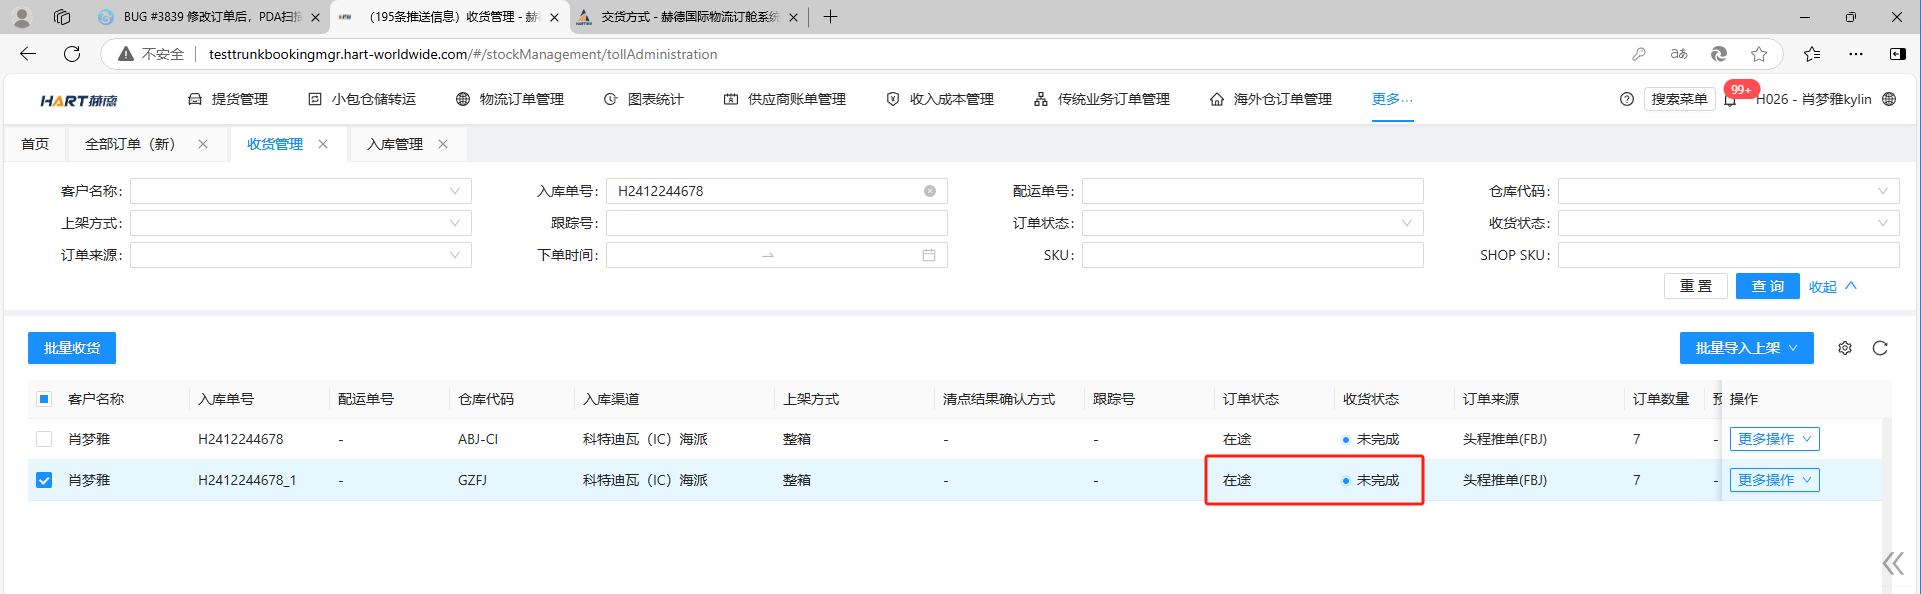Open the 订单状态 dropdown
Viewport: 1921px width, 594px height.
[x=1252, y=223]
